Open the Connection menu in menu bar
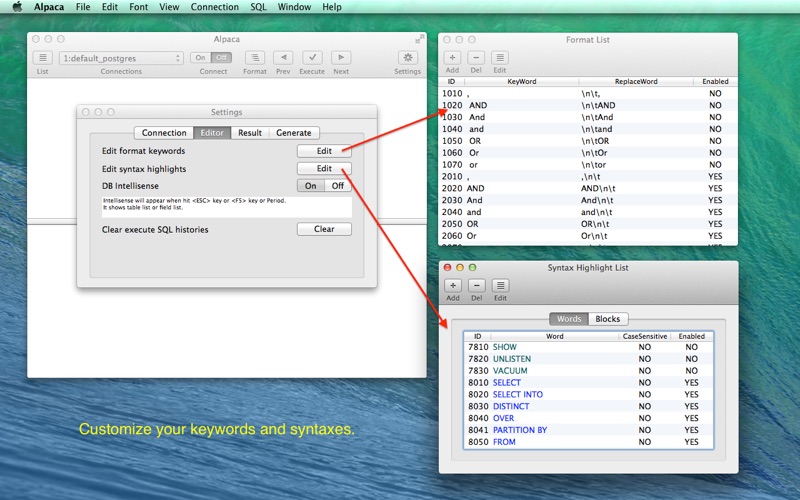Image resolution: width=800 pixels, height=500 pixels. pyautogui.click(x=214, y=7)
